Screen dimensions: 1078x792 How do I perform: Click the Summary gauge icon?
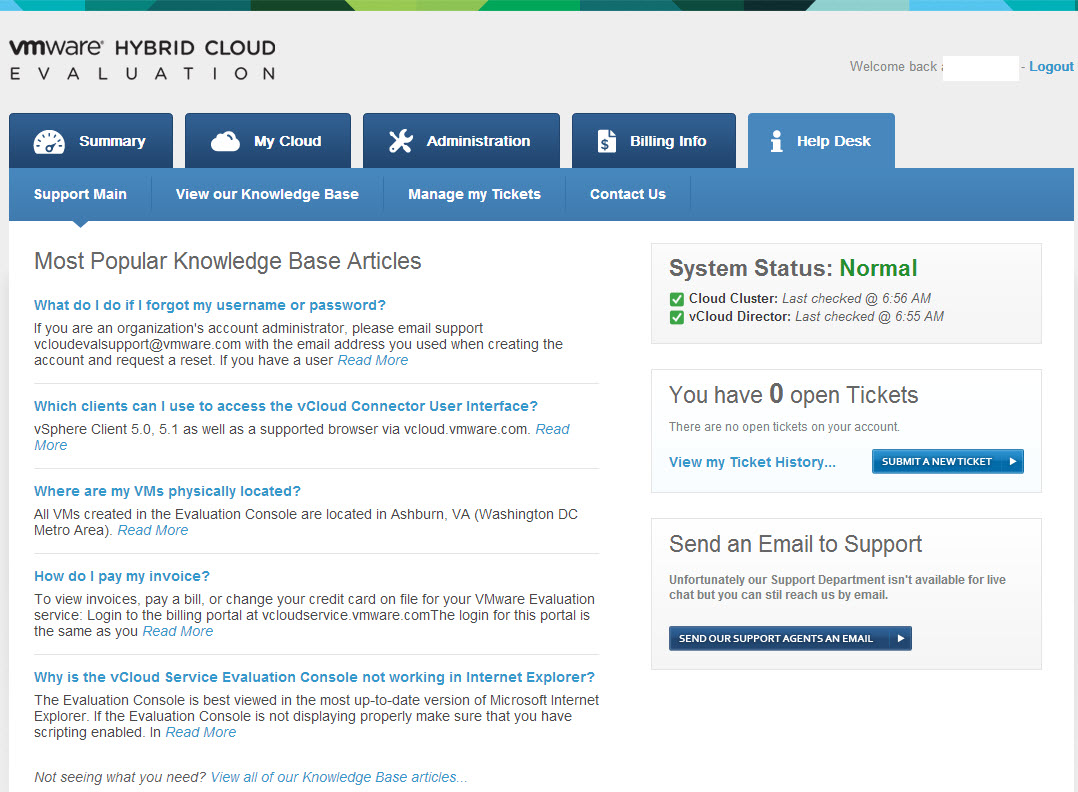50,142
